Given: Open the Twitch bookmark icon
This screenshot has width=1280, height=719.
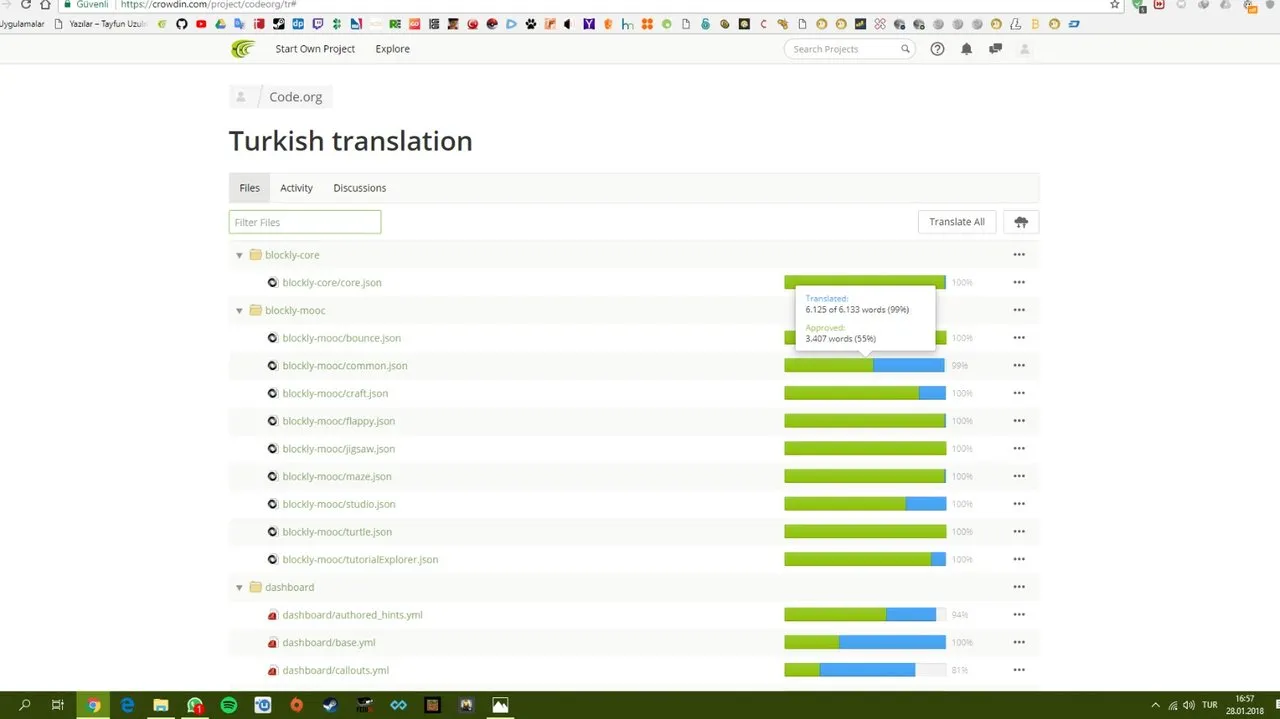Looking at the screenshot, I should (x=318, y=23).
